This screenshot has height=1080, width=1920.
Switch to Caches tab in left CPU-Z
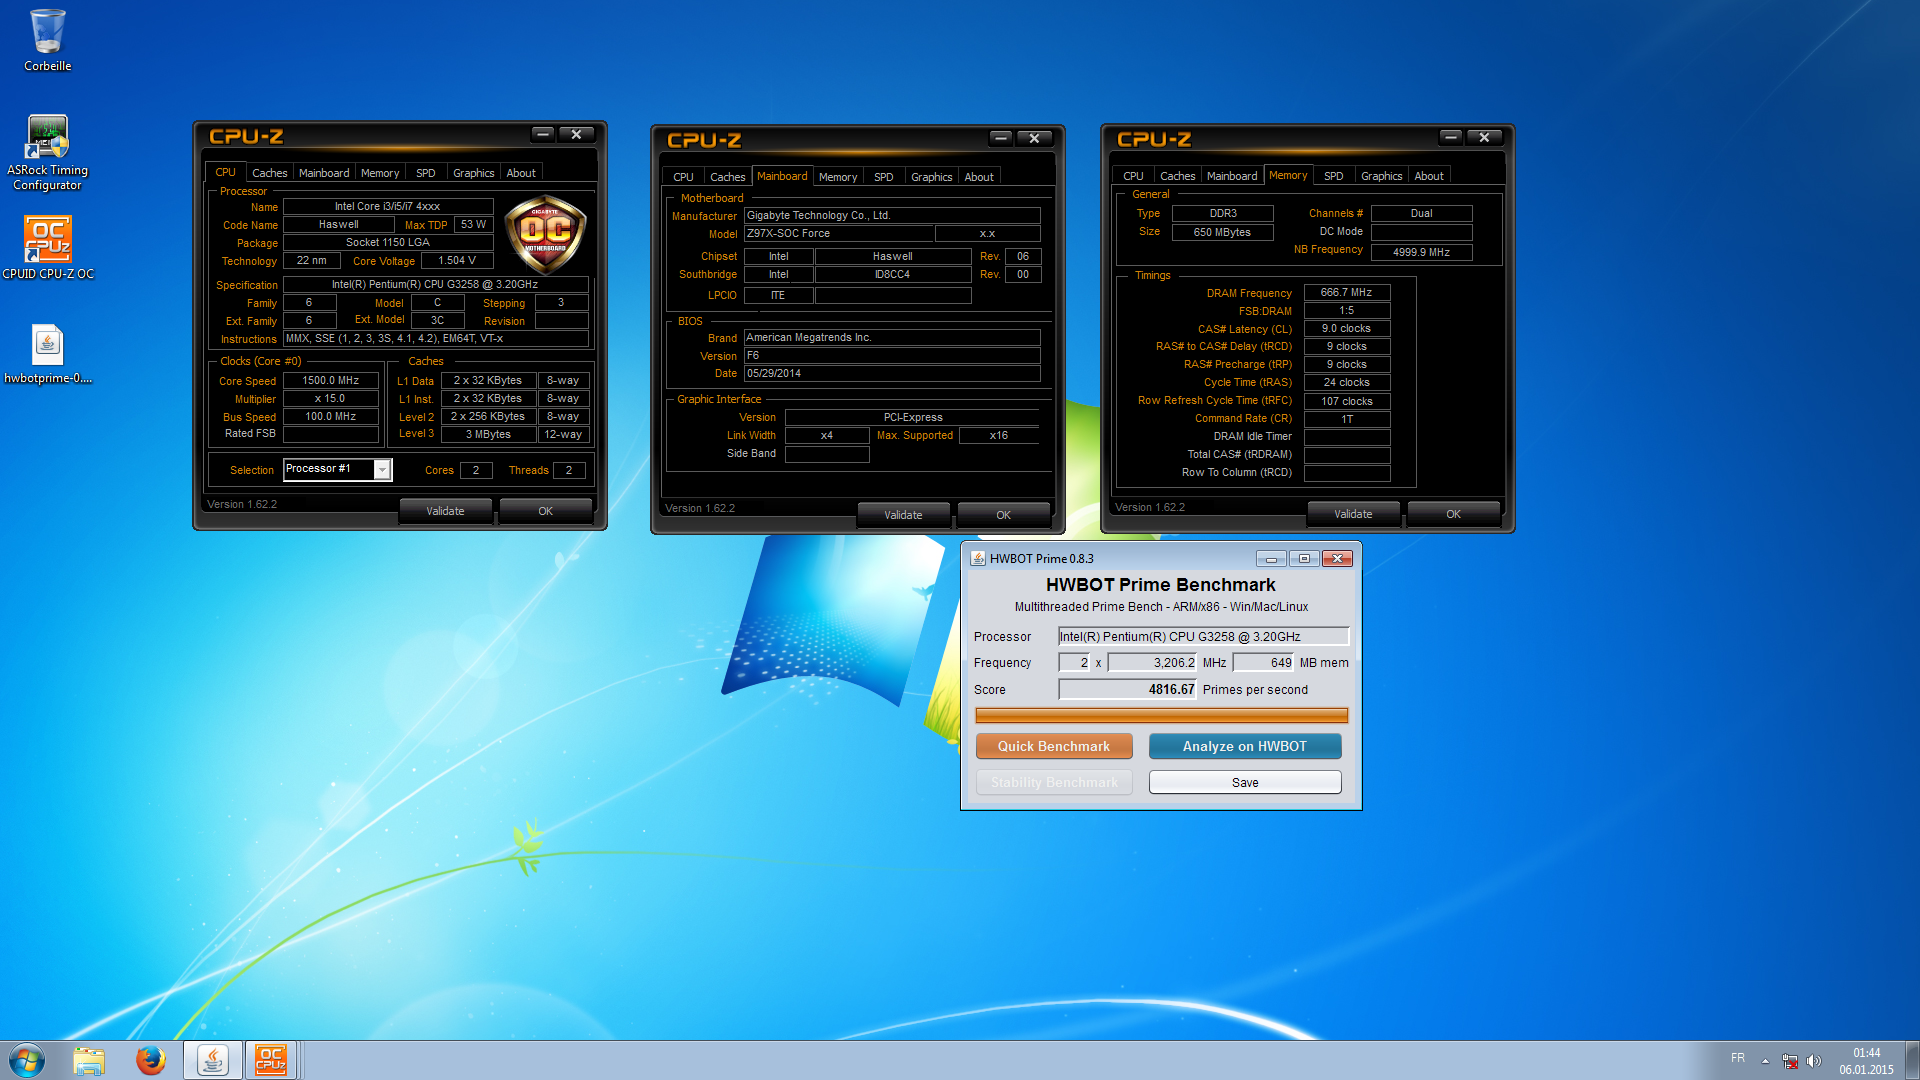pos(269,173)
